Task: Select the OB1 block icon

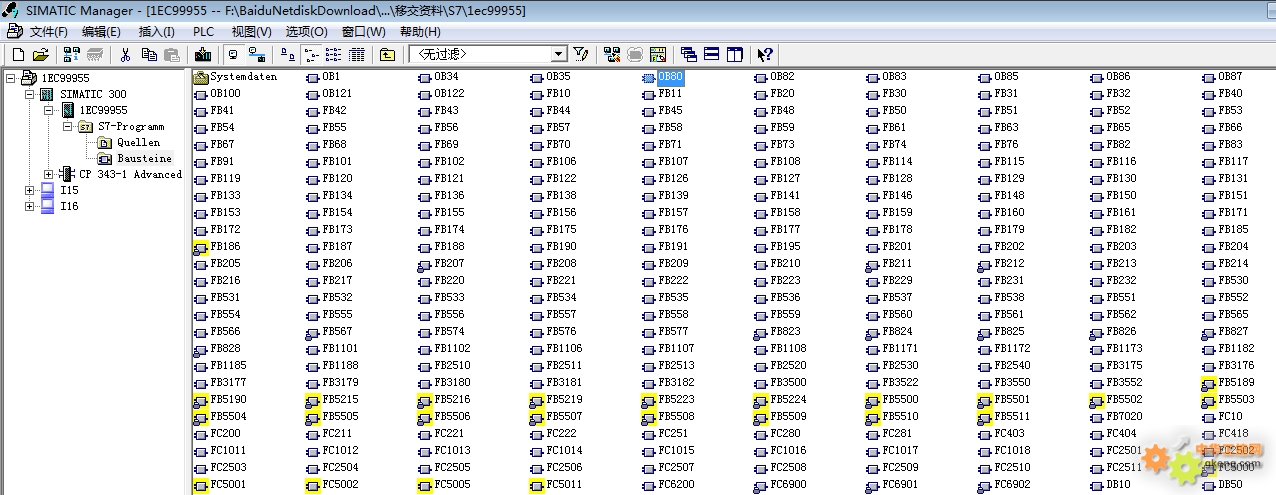Action: tap(313, 77)
